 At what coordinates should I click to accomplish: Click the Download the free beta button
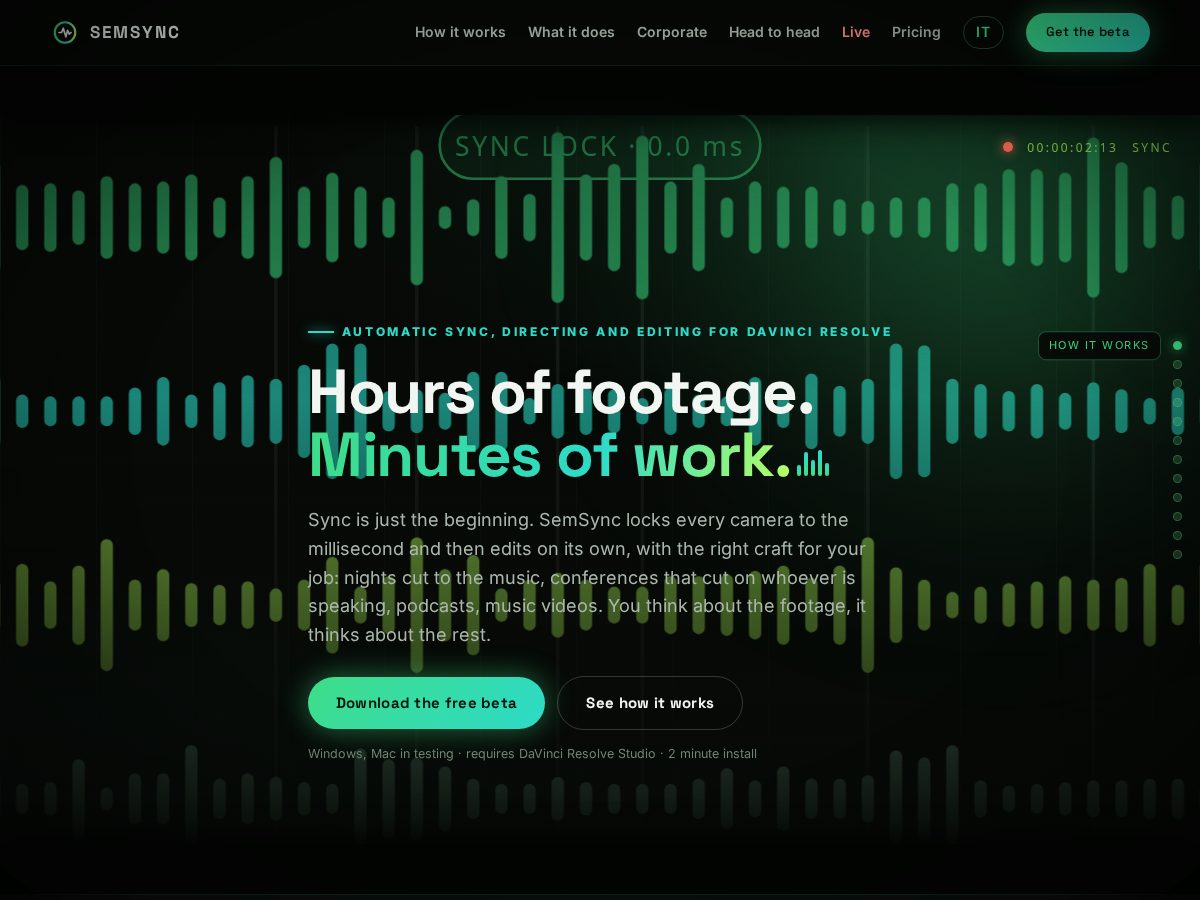pyautogui.click(x=426, y=703)
